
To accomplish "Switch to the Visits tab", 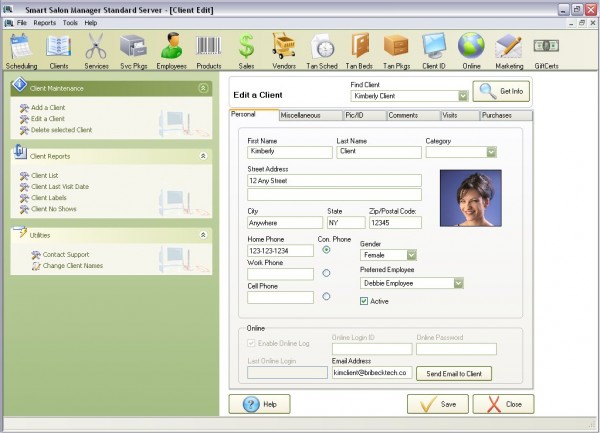I will (450, 116).
